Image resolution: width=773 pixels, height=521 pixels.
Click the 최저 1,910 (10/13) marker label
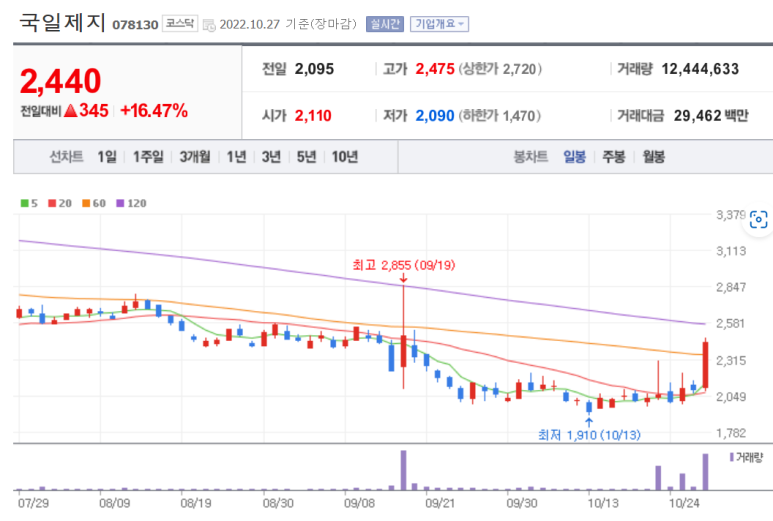point(589,435)
